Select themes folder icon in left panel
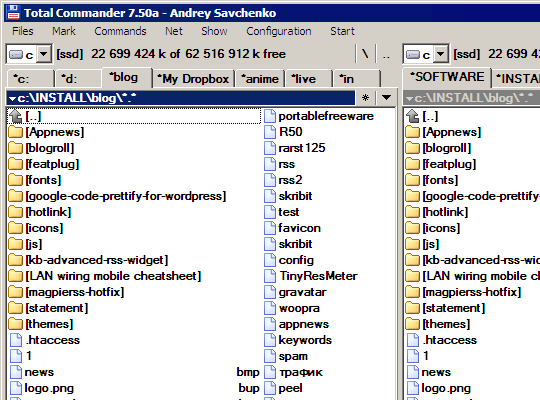 tap(15, 325)
